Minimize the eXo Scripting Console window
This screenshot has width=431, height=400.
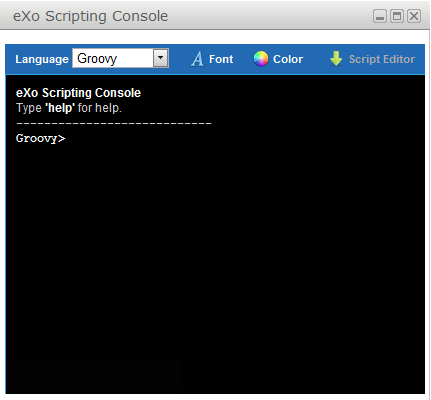(x=380, y=16)
